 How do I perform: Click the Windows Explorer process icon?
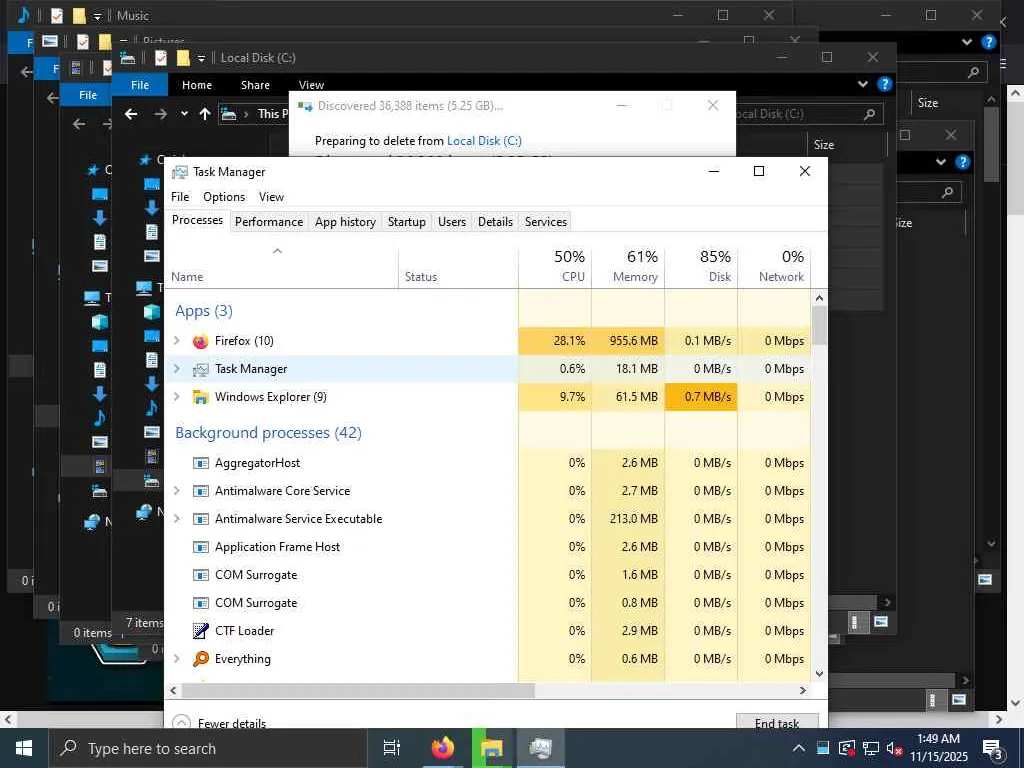pyautogui.click(x=200, y=397)
